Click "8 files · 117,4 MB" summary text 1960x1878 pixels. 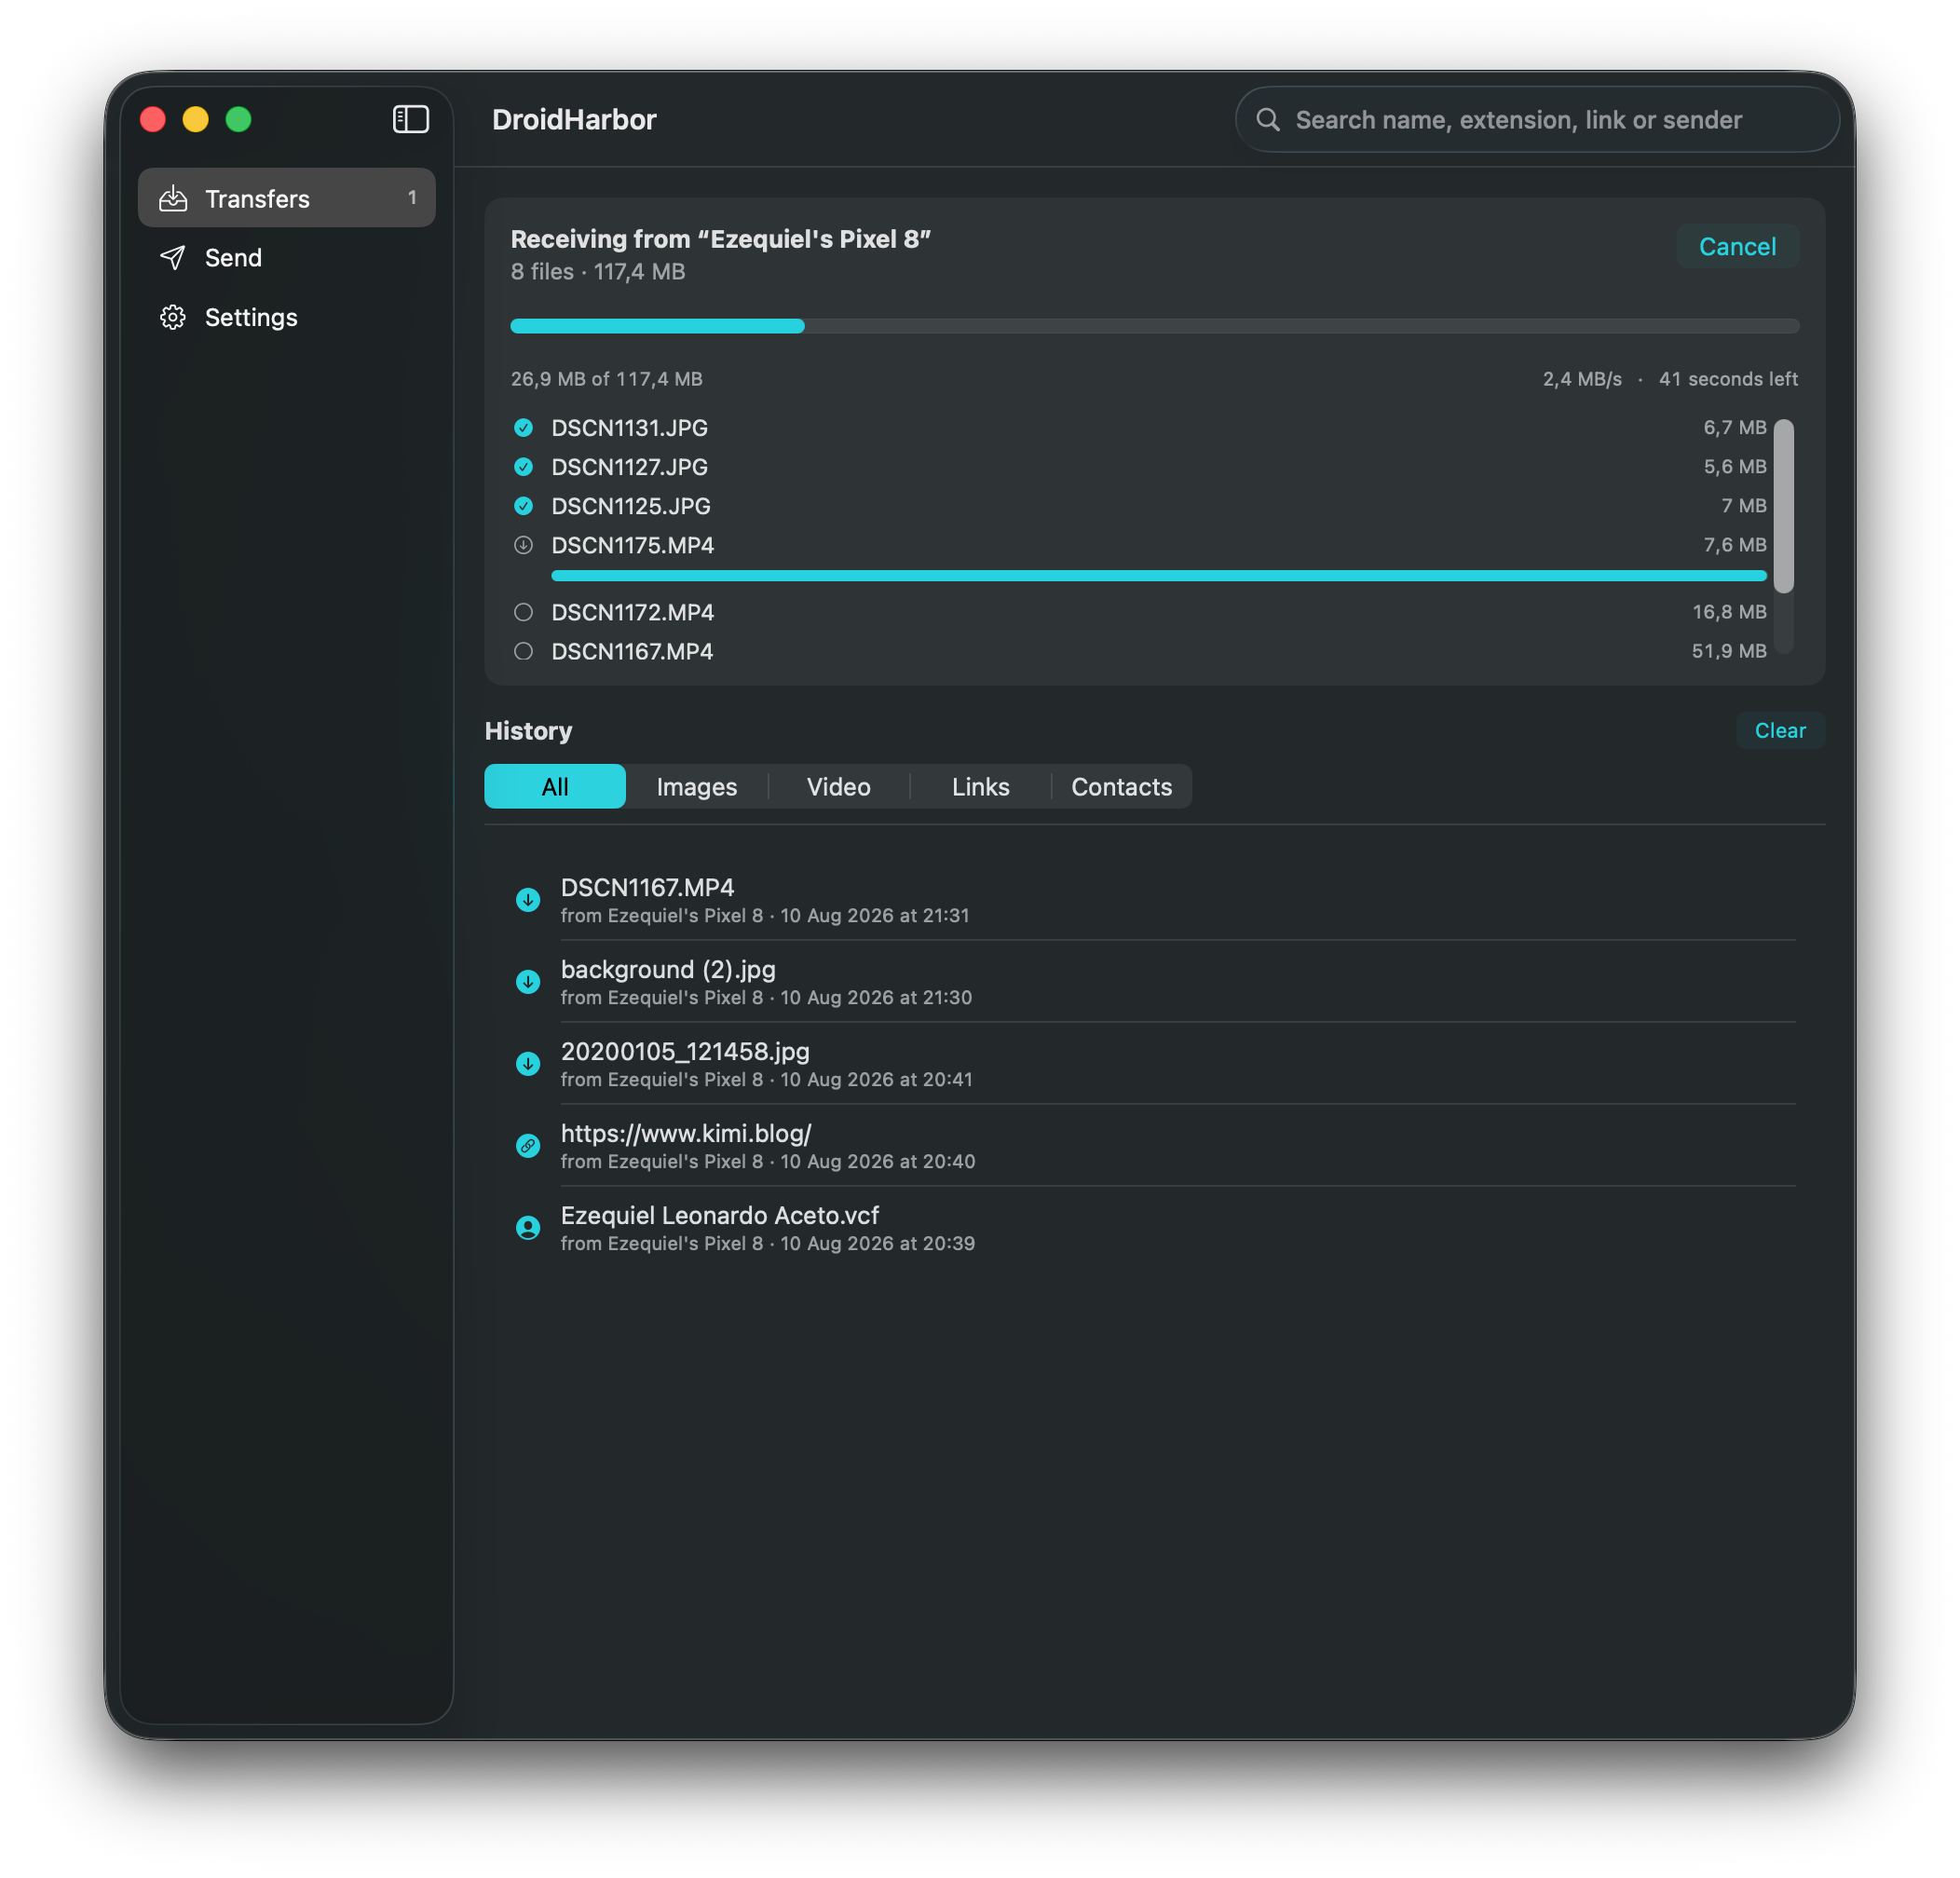click(x=598, y=272)
